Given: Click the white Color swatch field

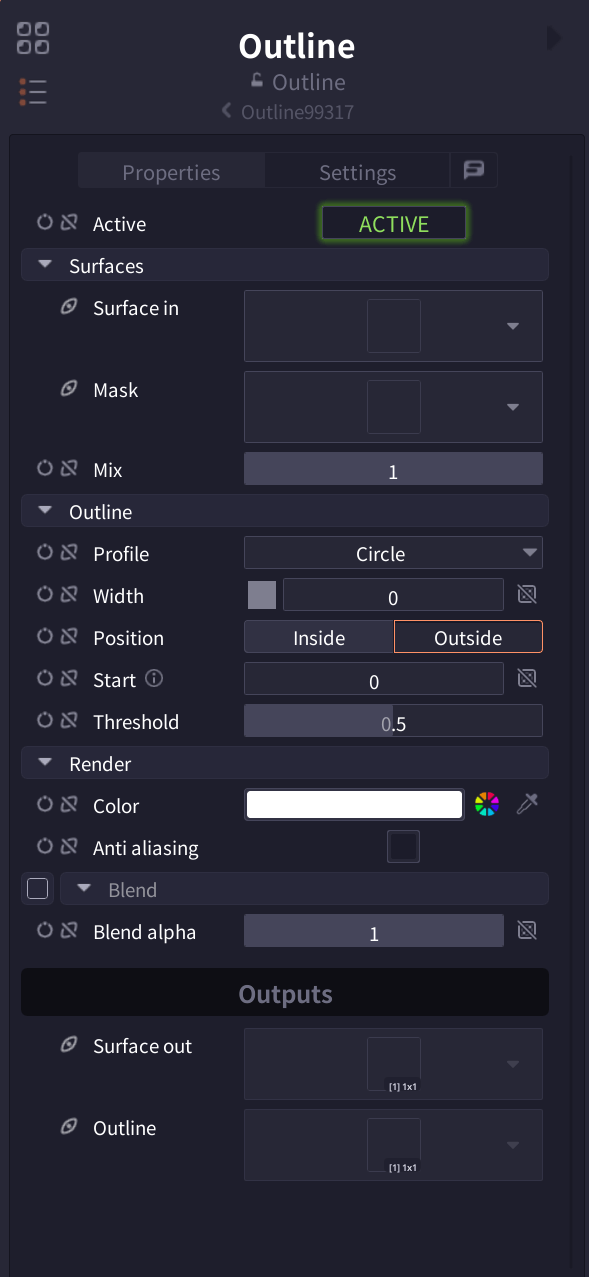Looking at the screenshot, I should coord(353,803).
